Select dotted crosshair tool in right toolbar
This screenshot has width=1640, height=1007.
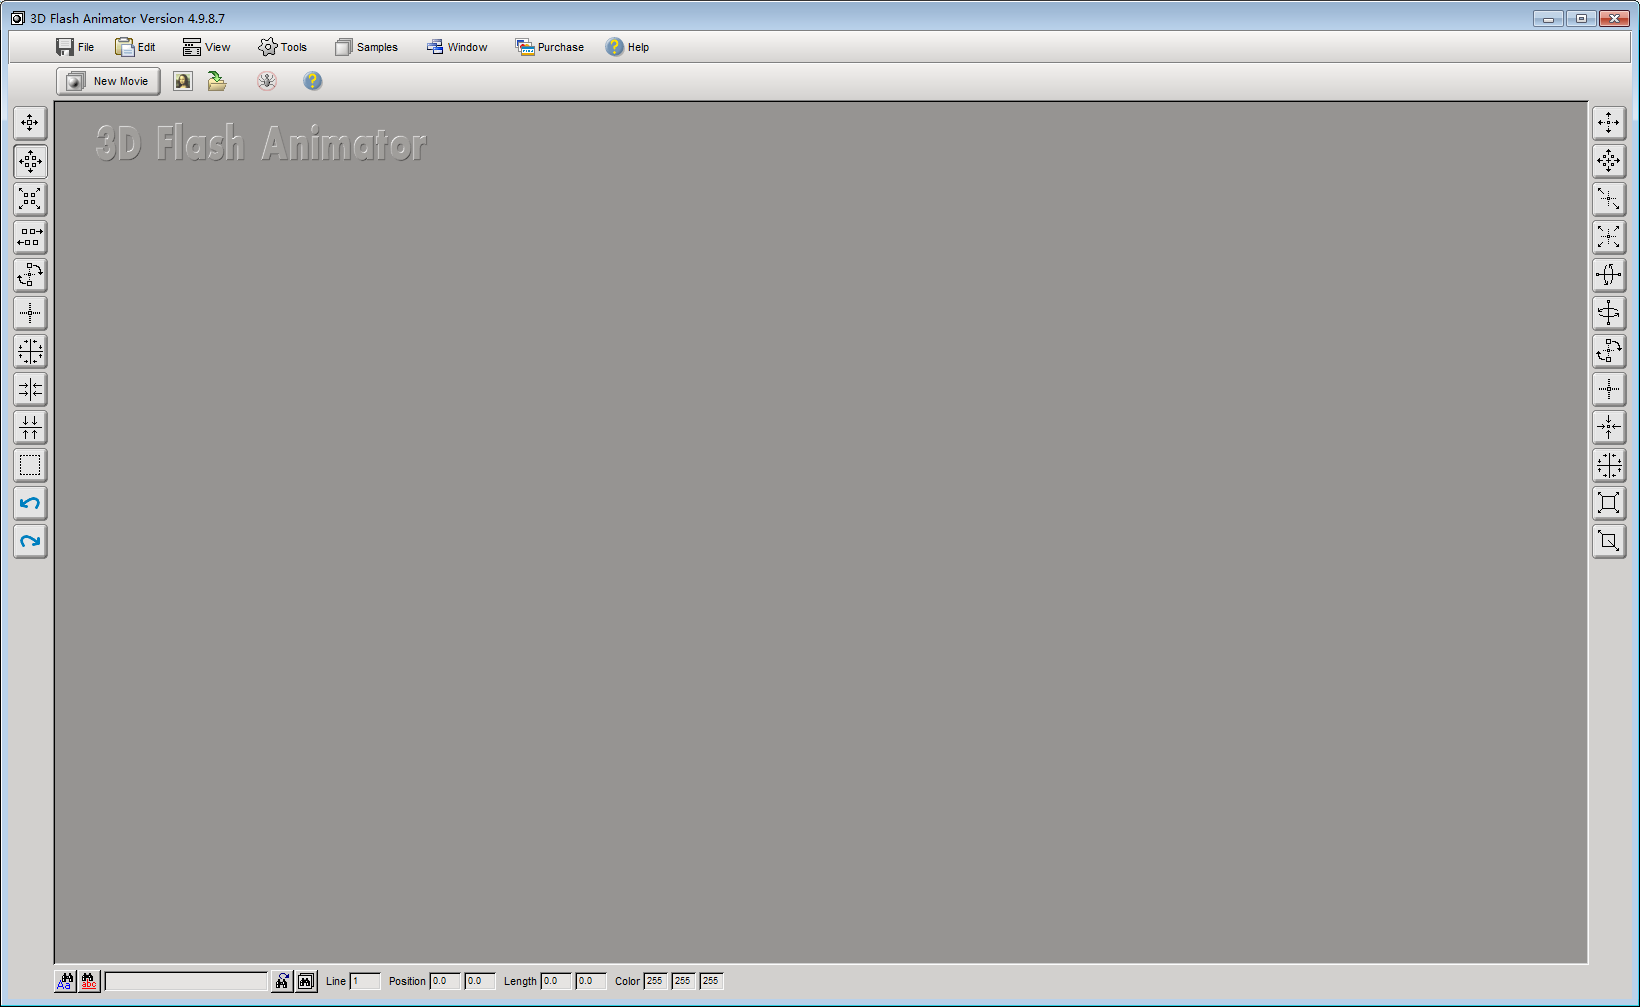1609,389
